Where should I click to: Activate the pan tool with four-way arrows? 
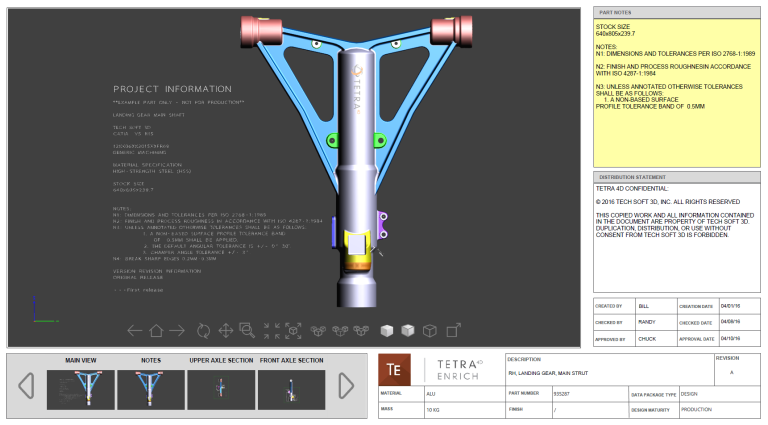(x=225, y=331)
